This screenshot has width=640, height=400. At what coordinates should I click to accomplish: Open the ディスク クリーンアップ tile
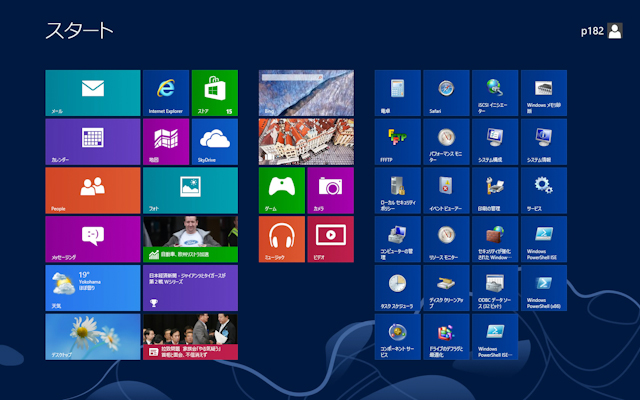coord(446,288)
